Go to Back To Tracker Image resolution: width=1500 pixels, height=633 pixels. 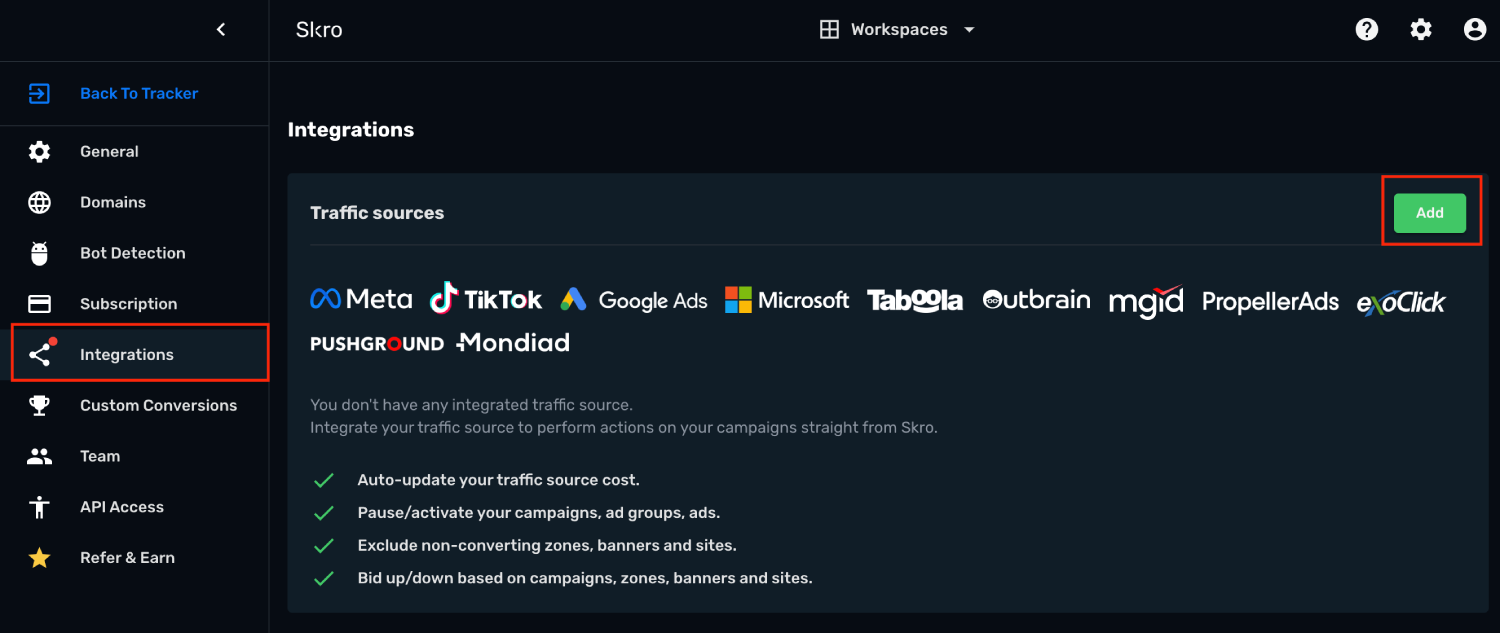[x=139, y=94]
